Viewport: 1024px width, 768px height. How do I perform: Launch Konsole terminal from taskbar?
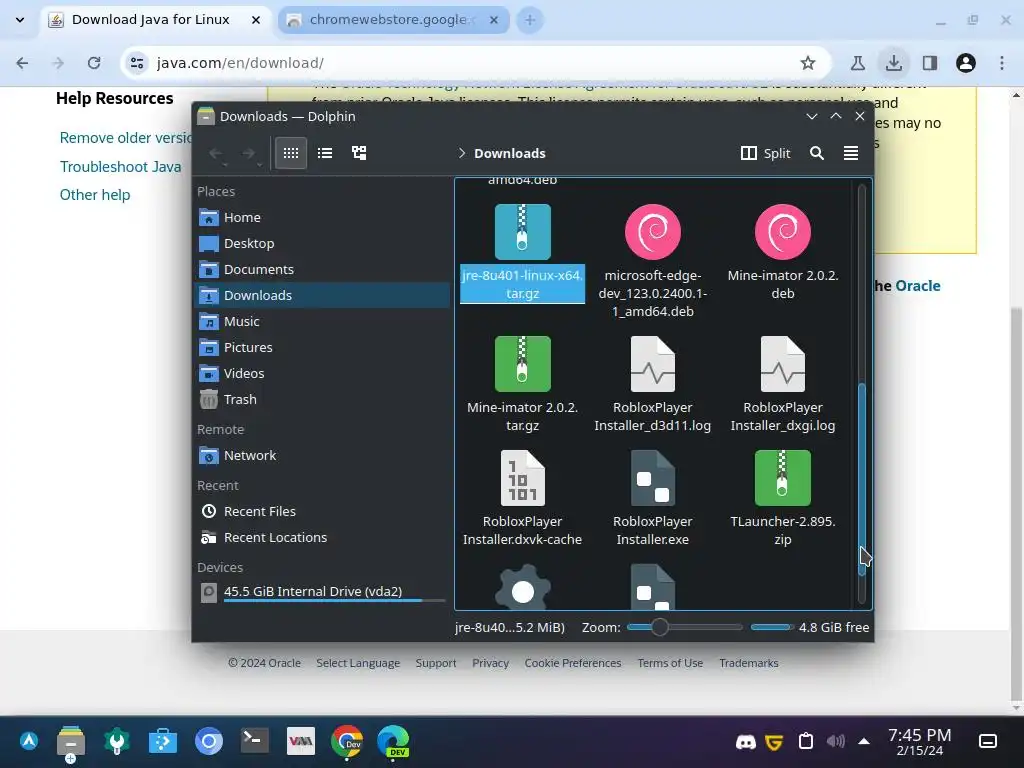click(x=254, y=741)
